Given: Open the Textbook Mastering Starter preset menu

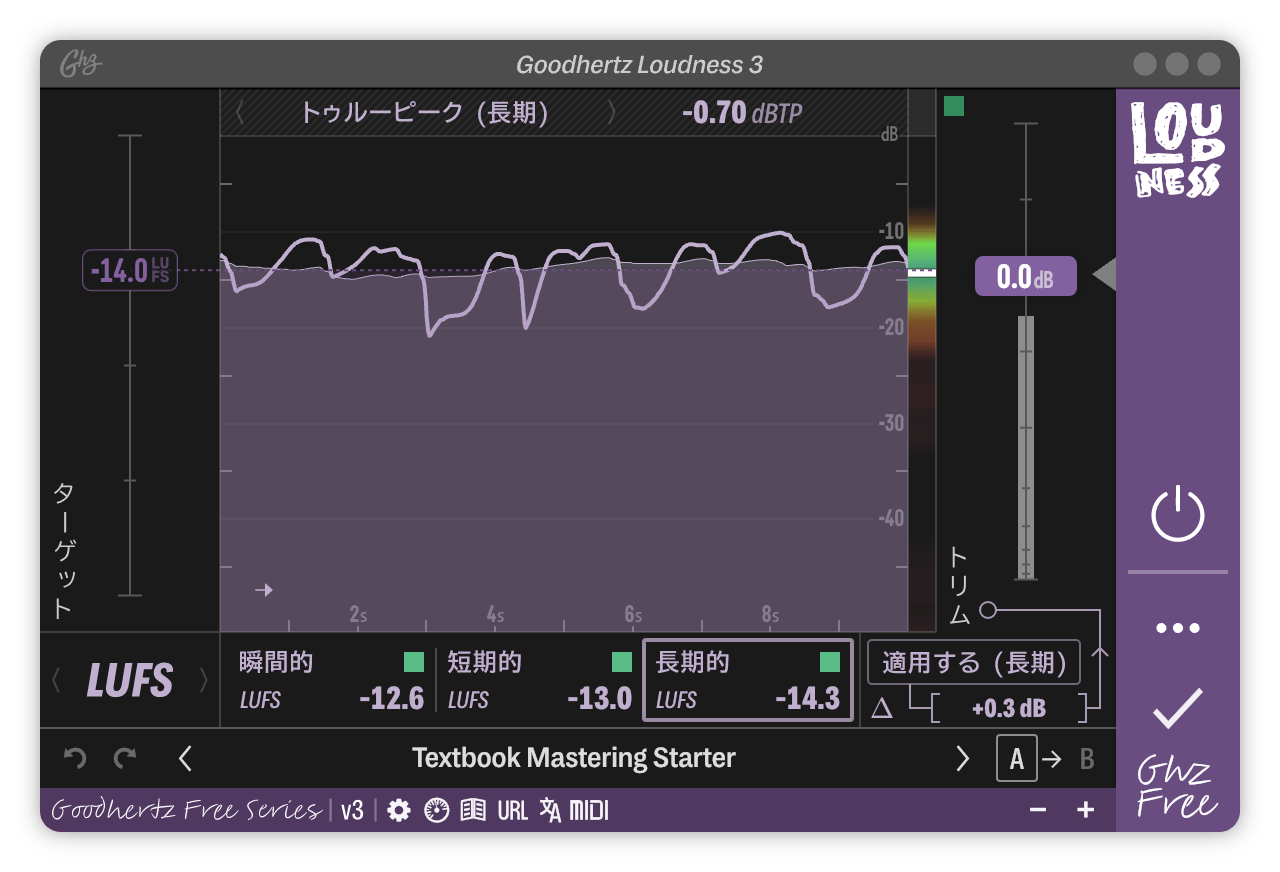Looking at the screenshot, I should tap(574, 758).
